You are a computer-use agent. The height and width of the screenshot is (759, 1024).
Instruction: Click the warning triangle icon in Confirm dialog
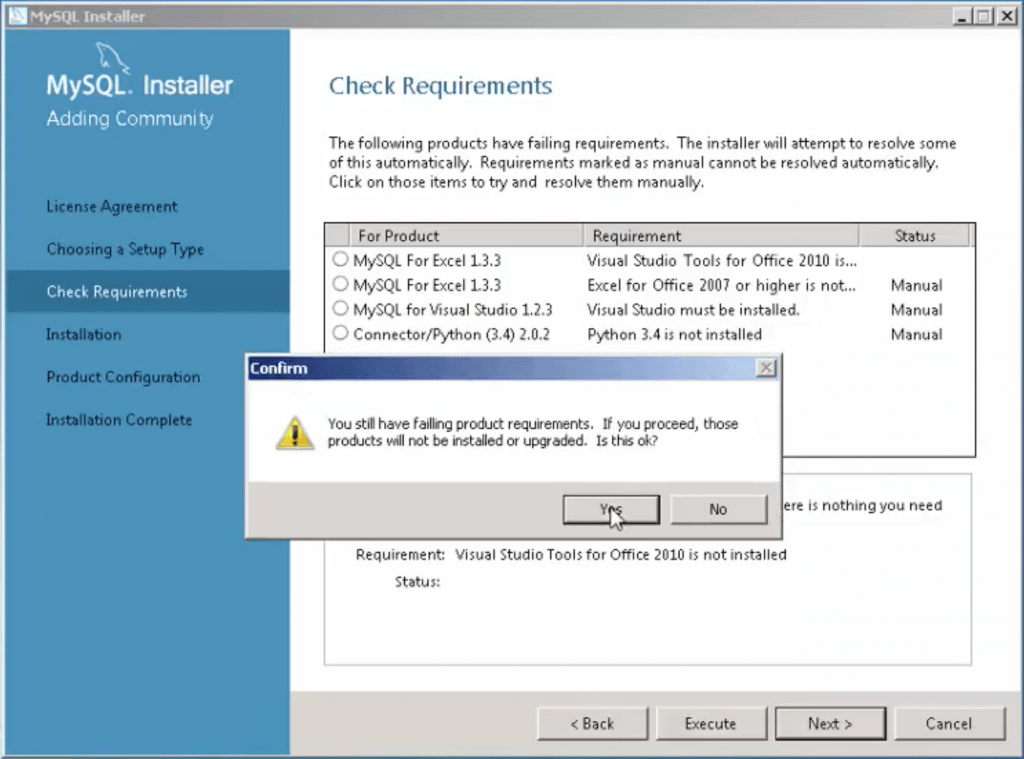[x=294, y=430]
